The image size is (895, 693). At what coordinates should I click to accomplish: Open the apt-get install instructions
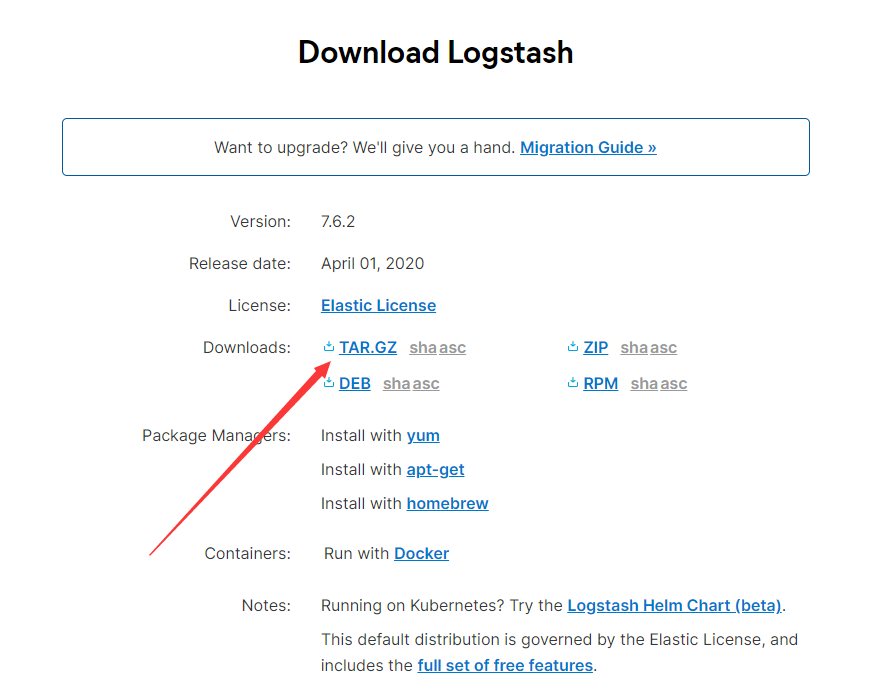[435, 469]
